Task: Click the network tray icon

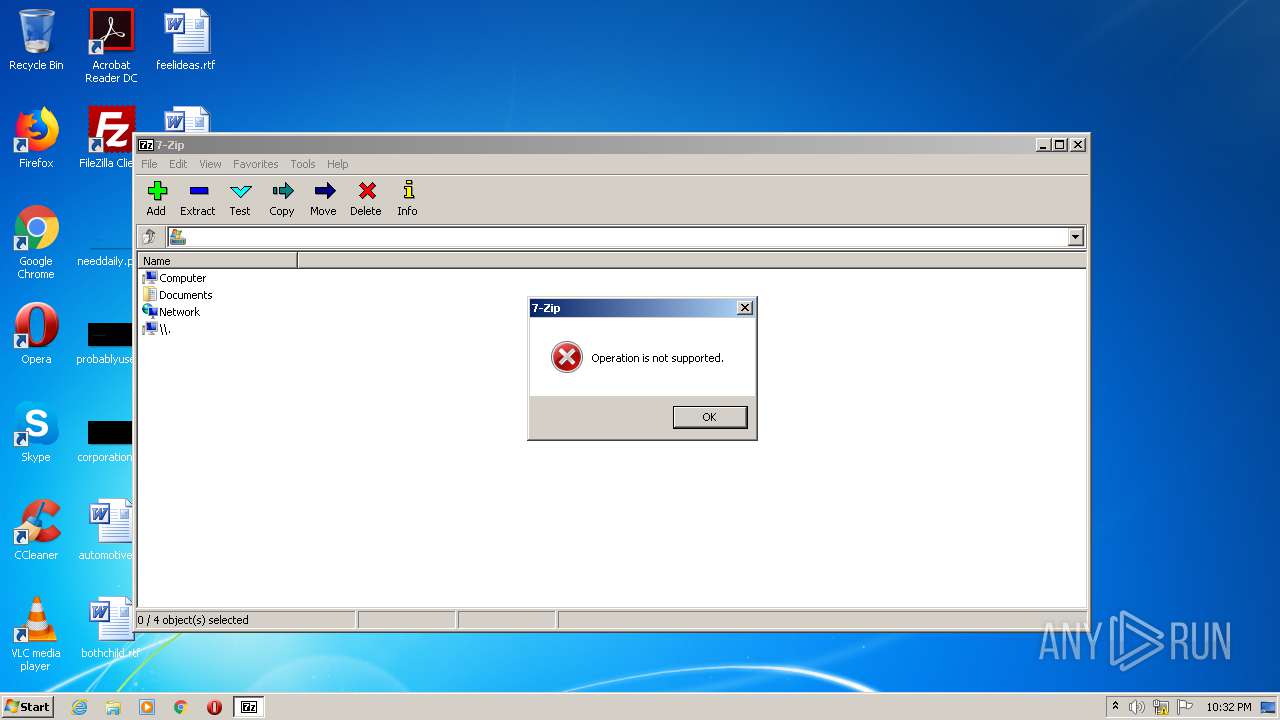Action: (x=1161, y=707)
